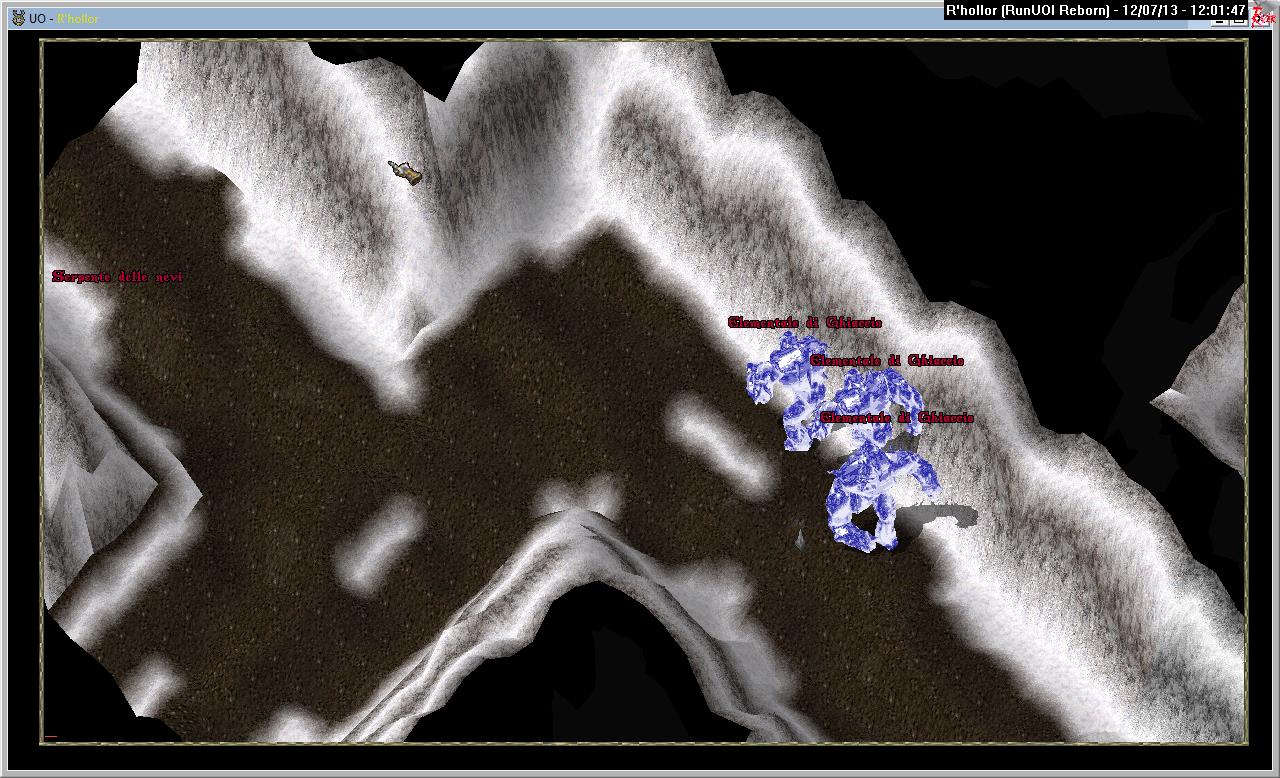Pick up the leather glove item on the snow
Viewport: 1280px width, 778px height.
point(407,172)
